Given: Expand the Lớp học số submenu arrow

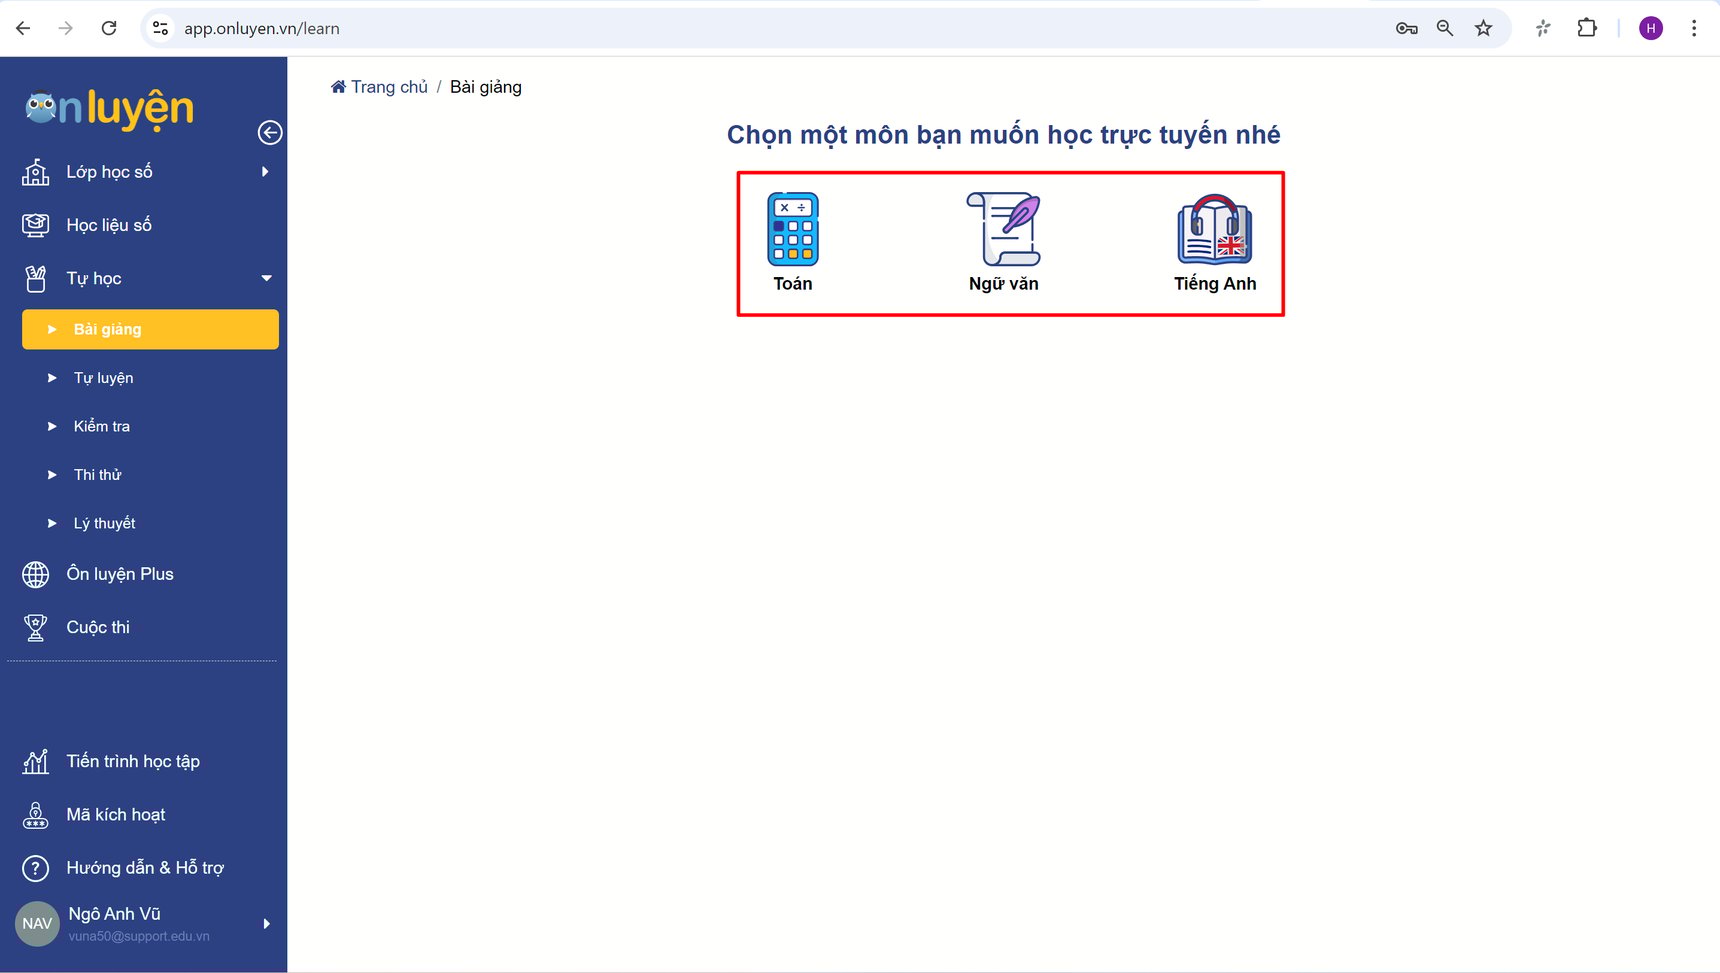Looking at the screenshot, I should pos(265,172).
